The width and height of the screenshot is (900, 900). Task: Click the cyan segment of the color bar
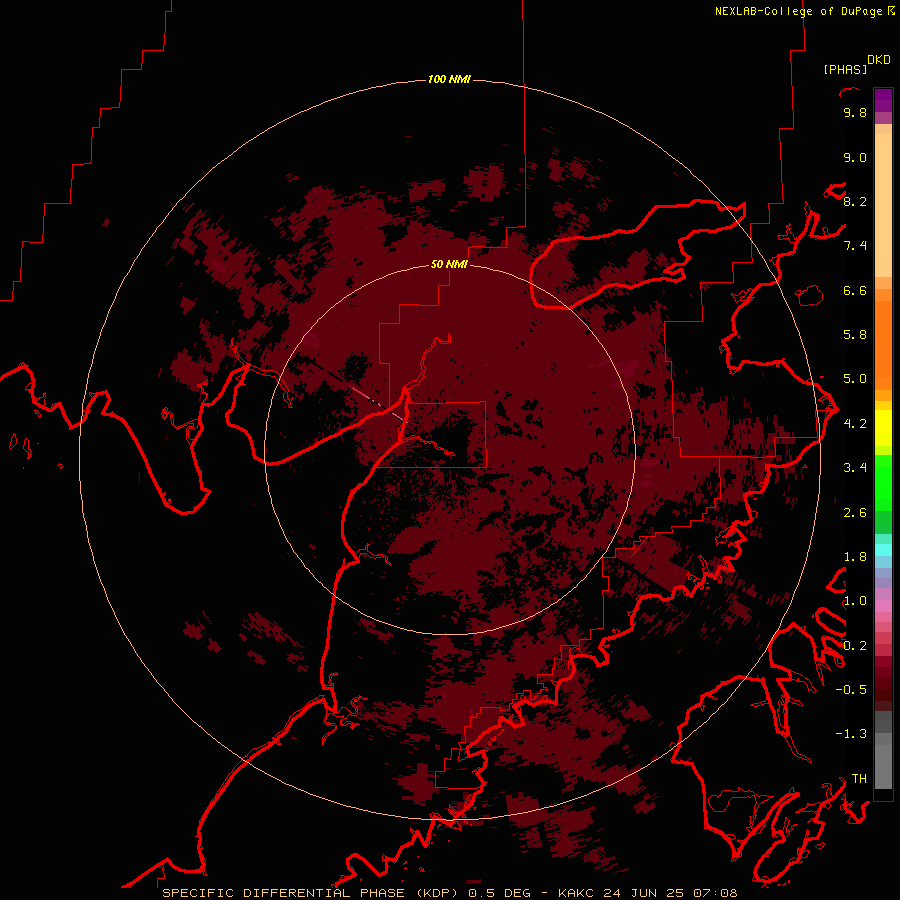click(x=883, y=550)
